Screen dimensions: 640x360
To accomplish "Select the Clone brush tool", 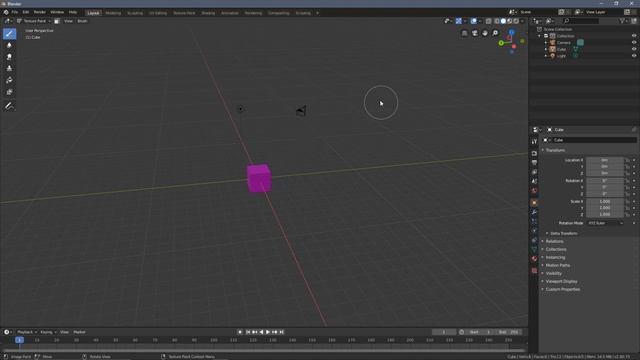I will pos(9,69).
